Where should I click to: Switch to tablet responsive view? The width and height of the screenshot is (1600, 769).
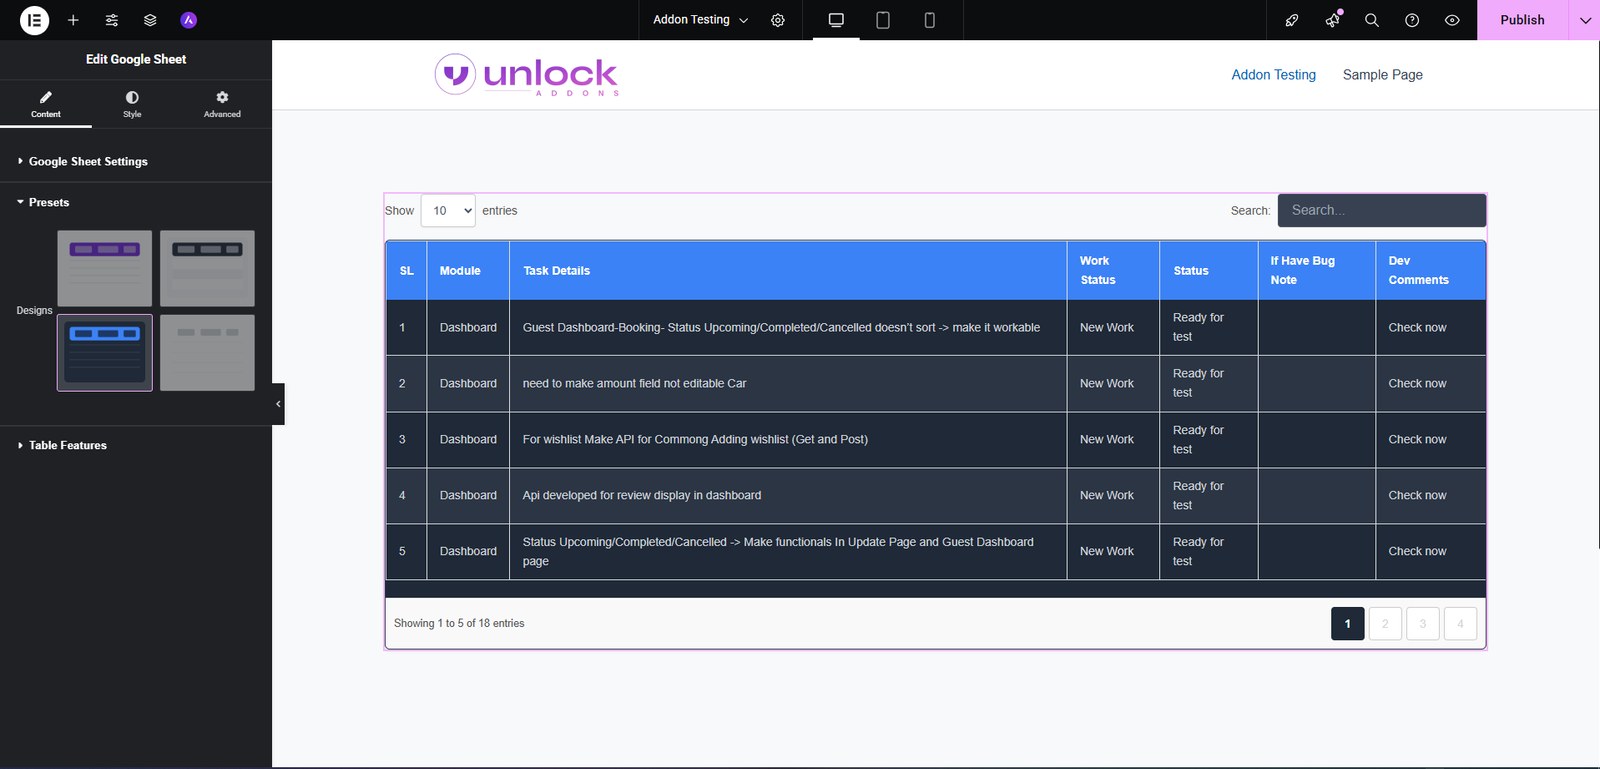883,20
